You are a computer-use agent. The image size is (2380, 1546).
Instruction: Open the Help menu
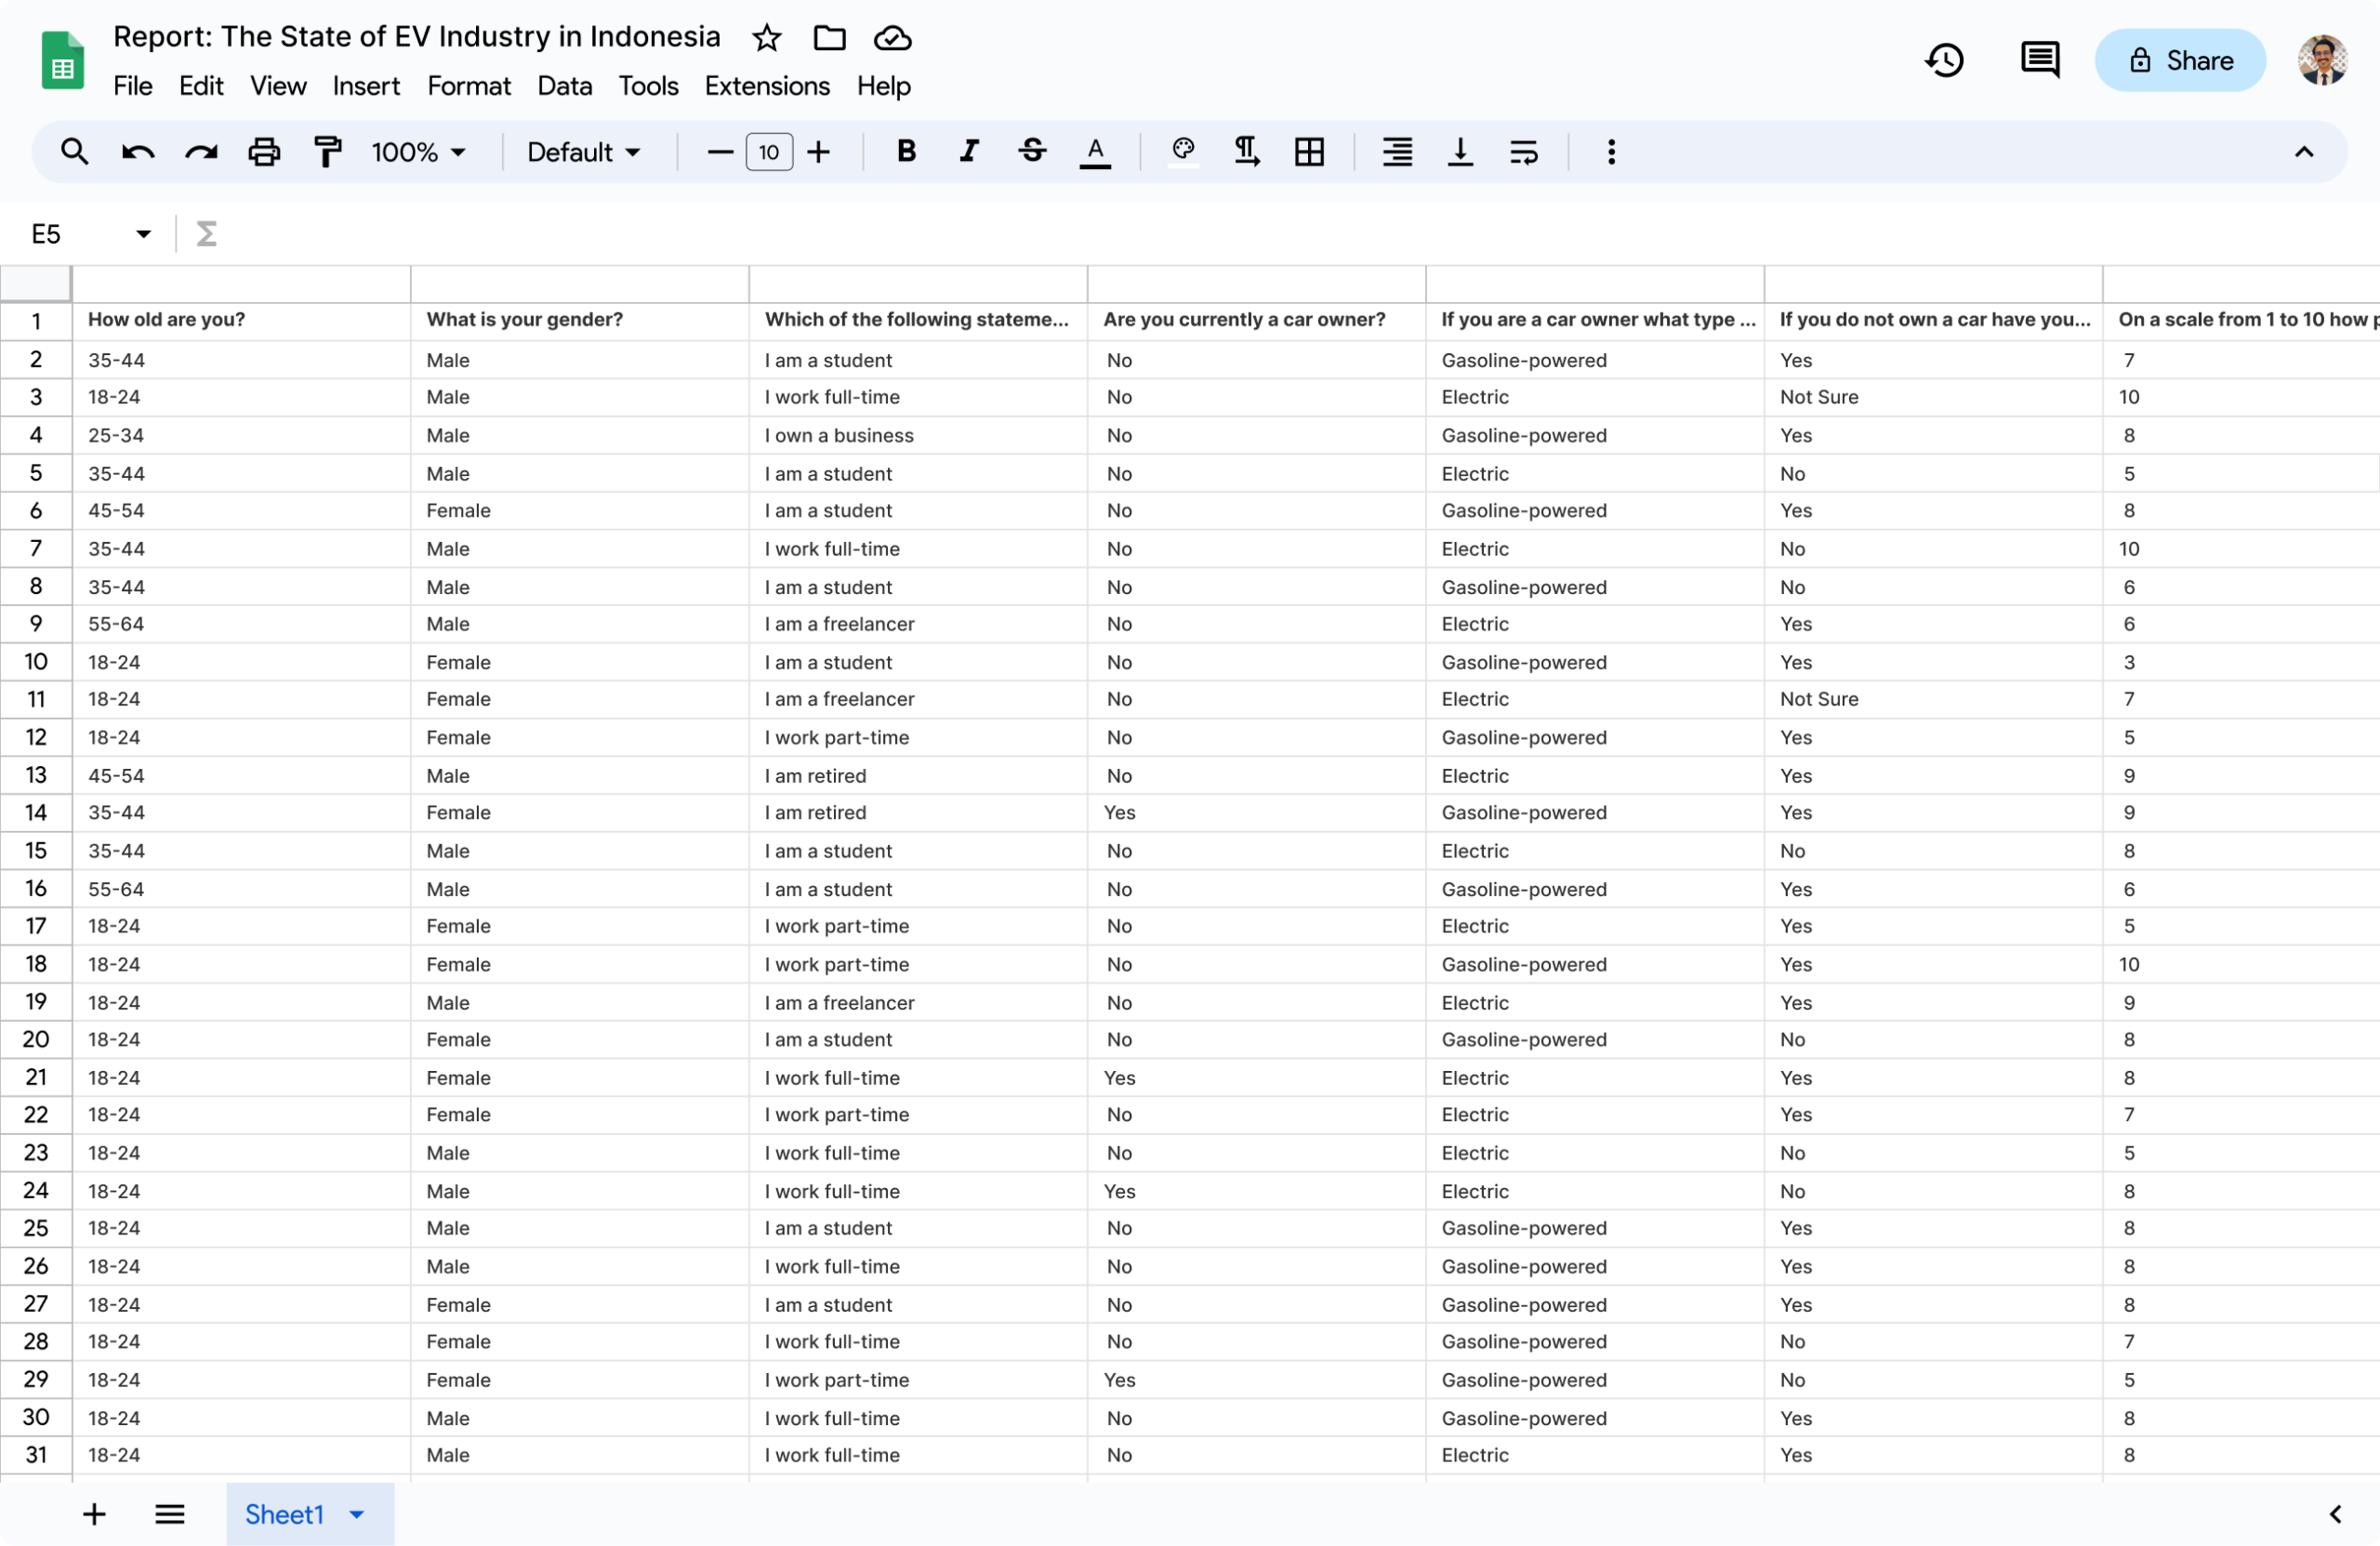click(x=883, y=86)
